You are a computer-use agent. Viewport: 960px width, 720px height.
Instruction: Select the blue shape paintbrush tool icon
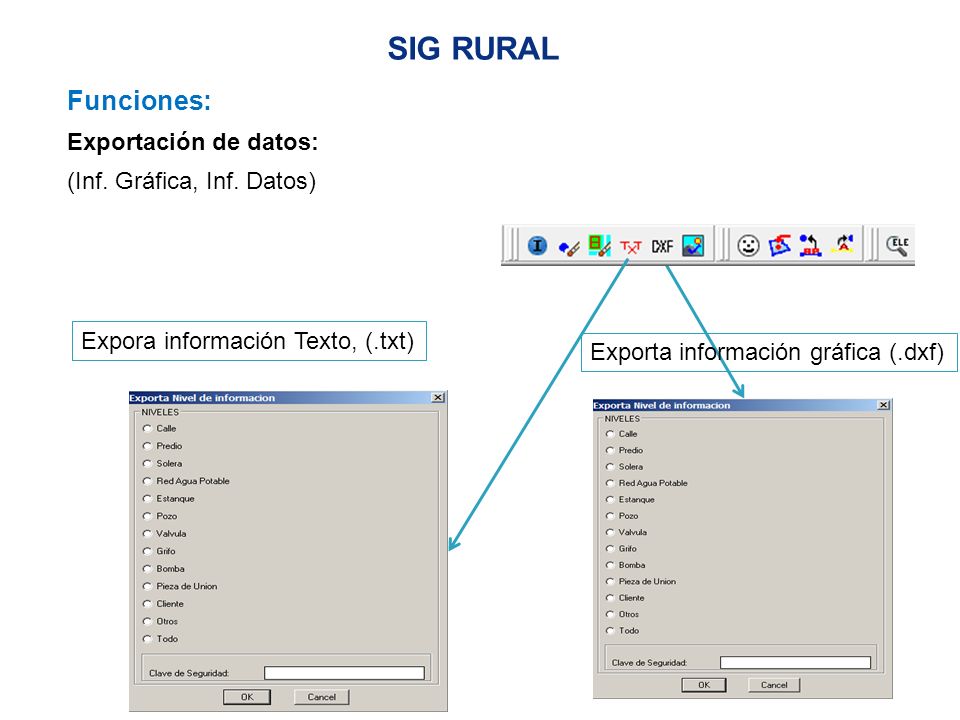[x=569, y=247]
